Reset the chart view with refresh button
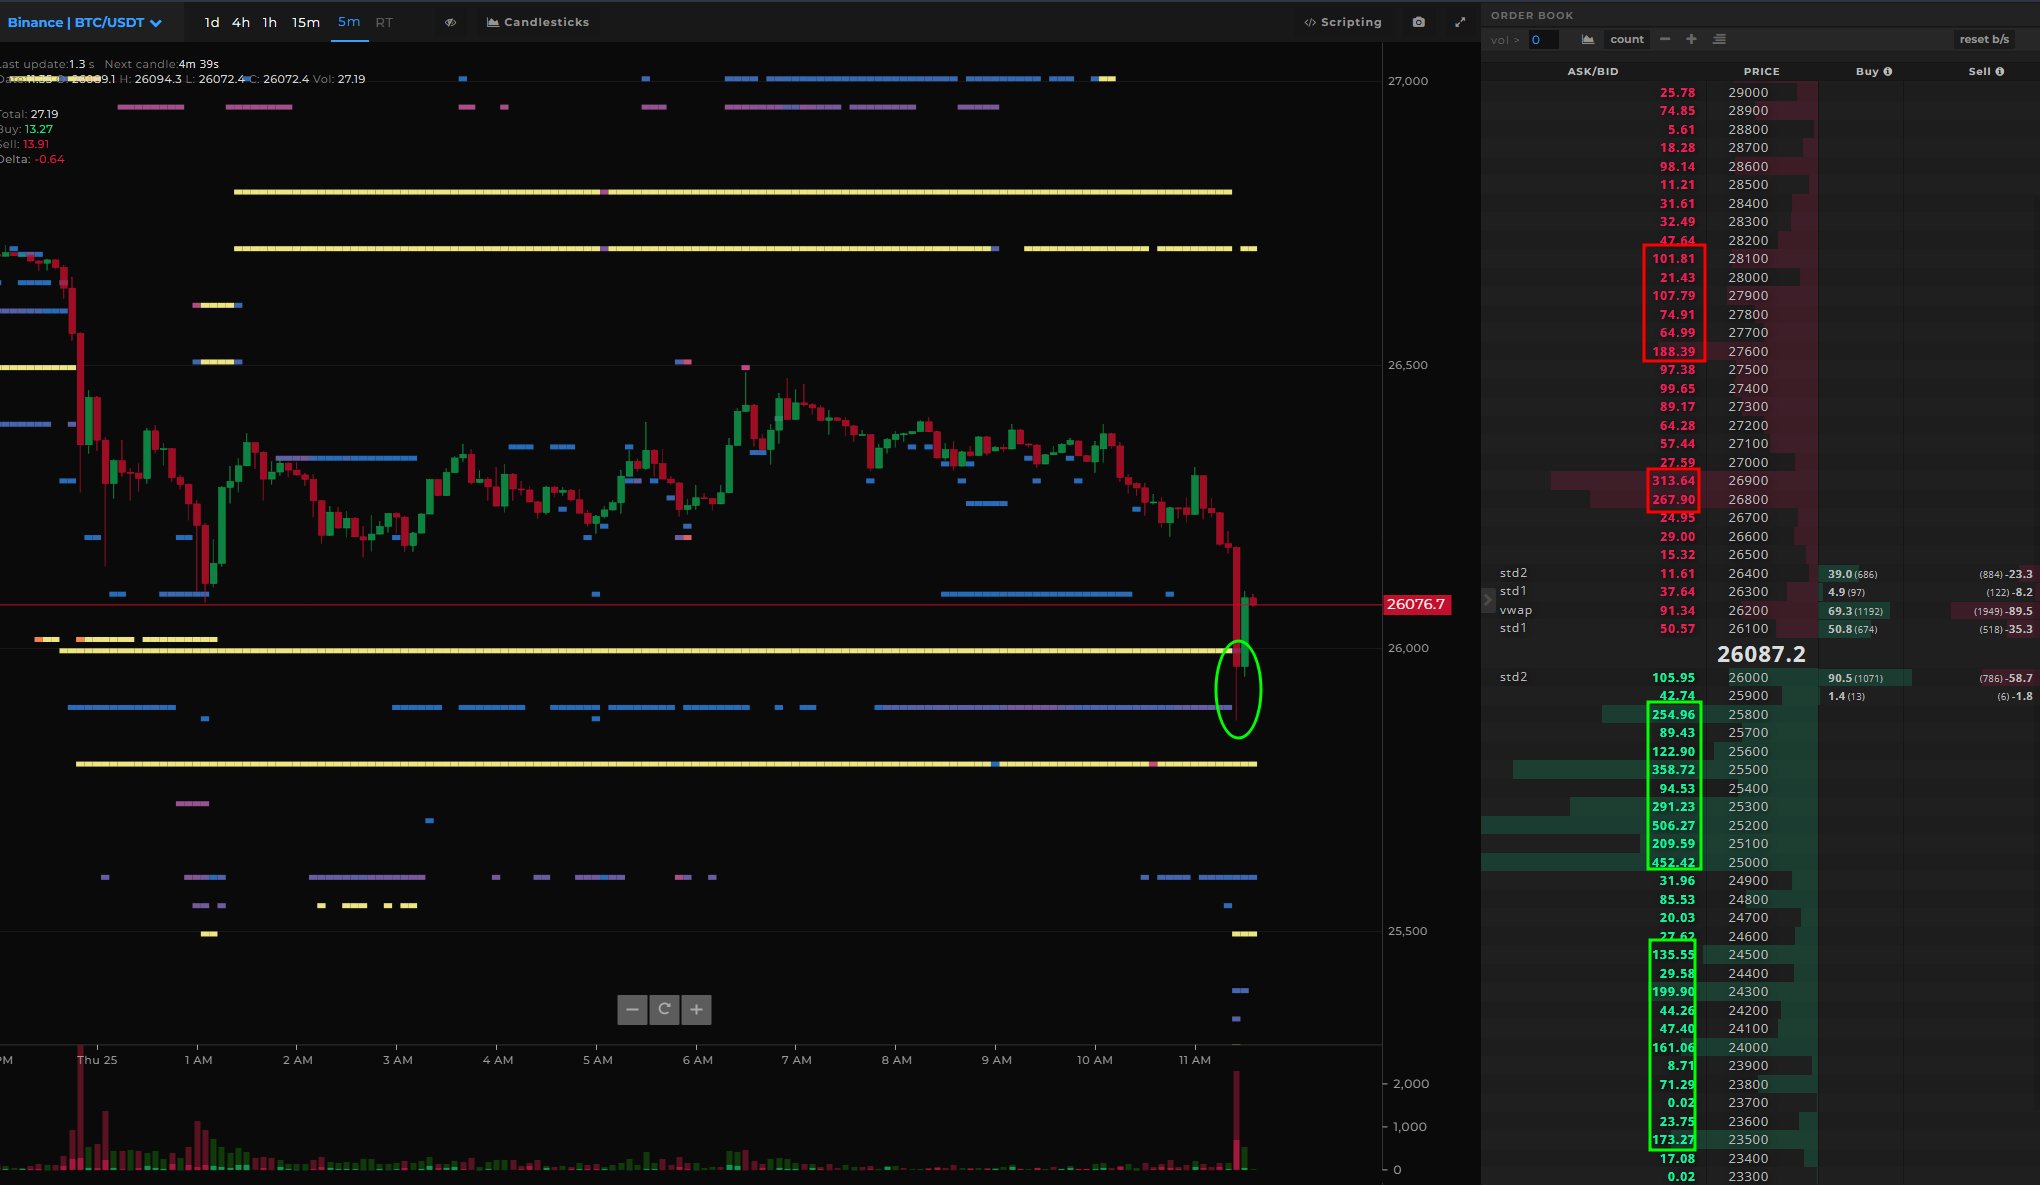This screenshot has height=1185, width=2040. point(664,1009)
